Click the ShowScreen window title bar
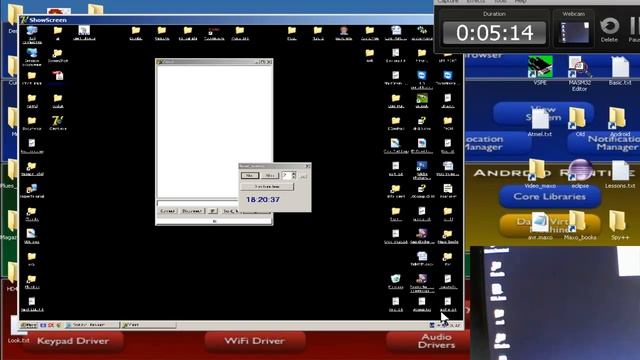 [x=227, y=20]
